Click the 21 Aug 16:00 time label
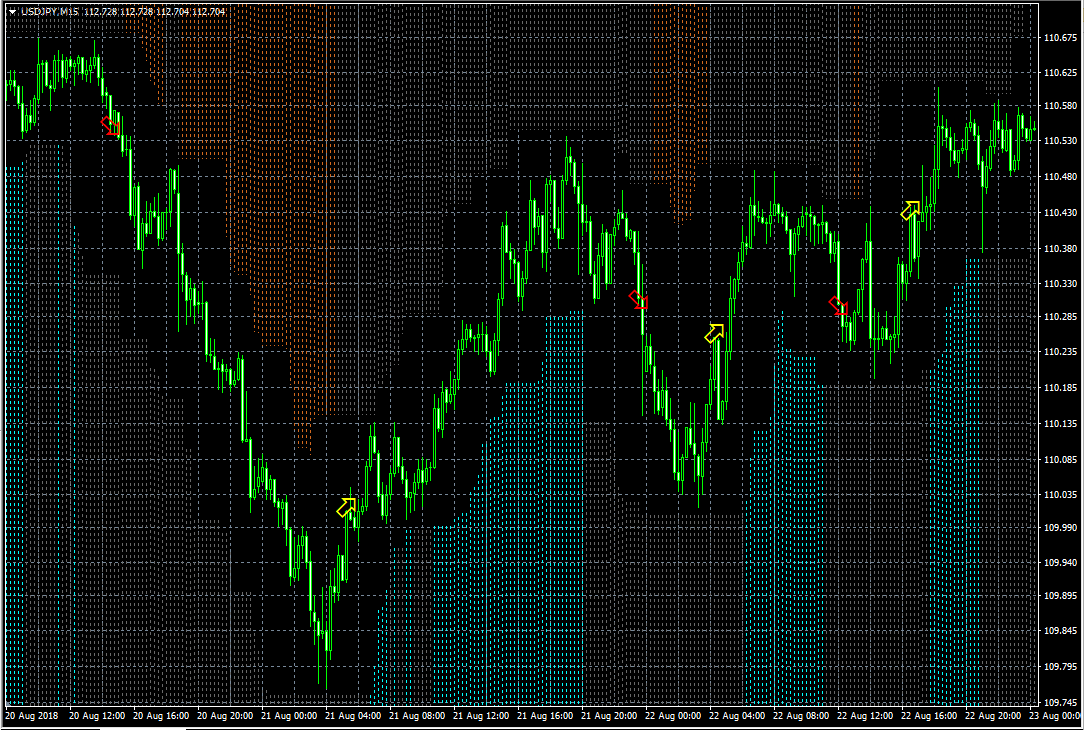The height and width of the screenshot is (730, 1084). click(x=545, y=715)
